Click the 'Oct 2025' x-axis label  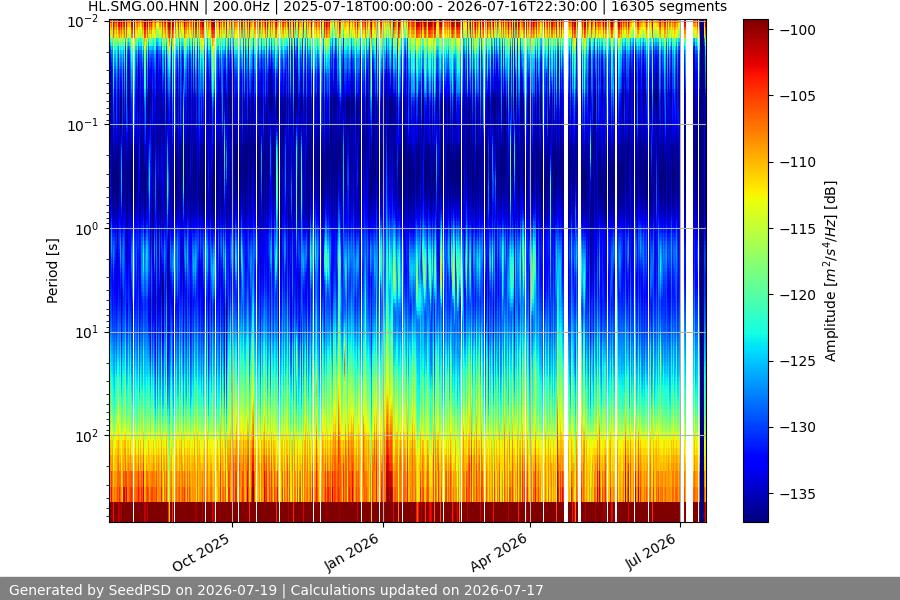(201, 552)
